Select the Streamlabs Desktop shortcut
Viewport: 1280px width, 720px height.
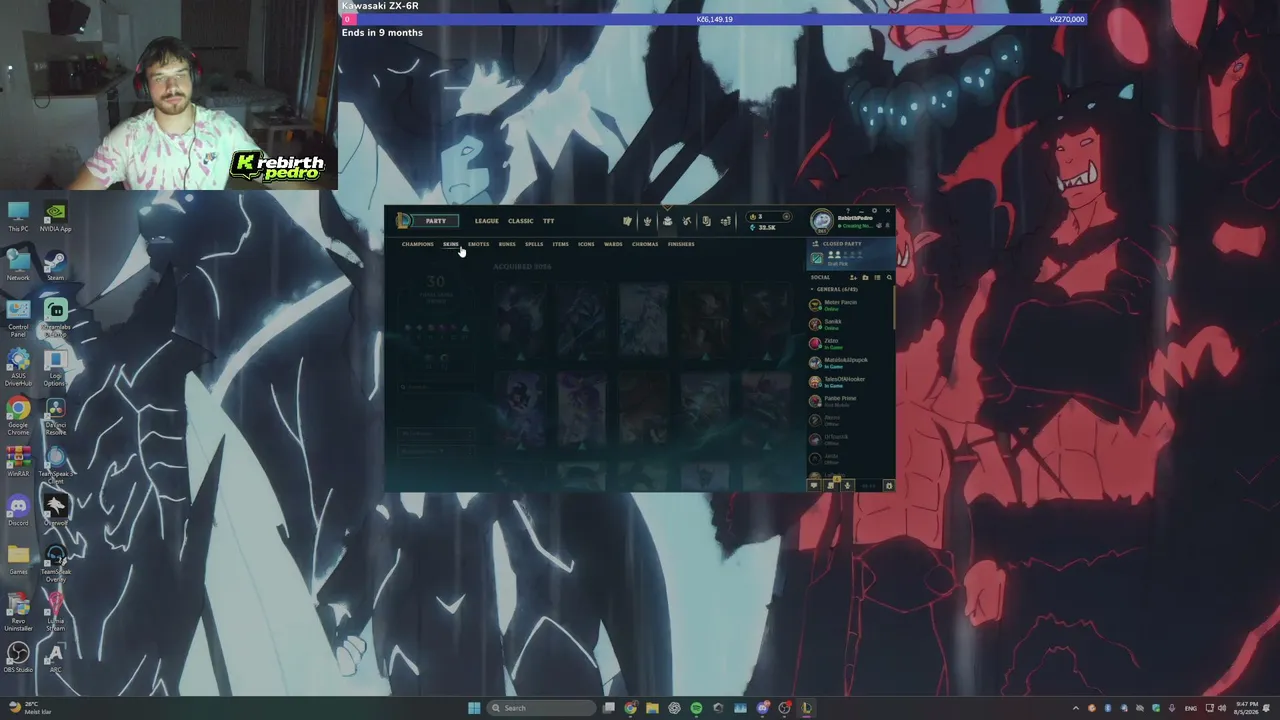click(55, 318)
